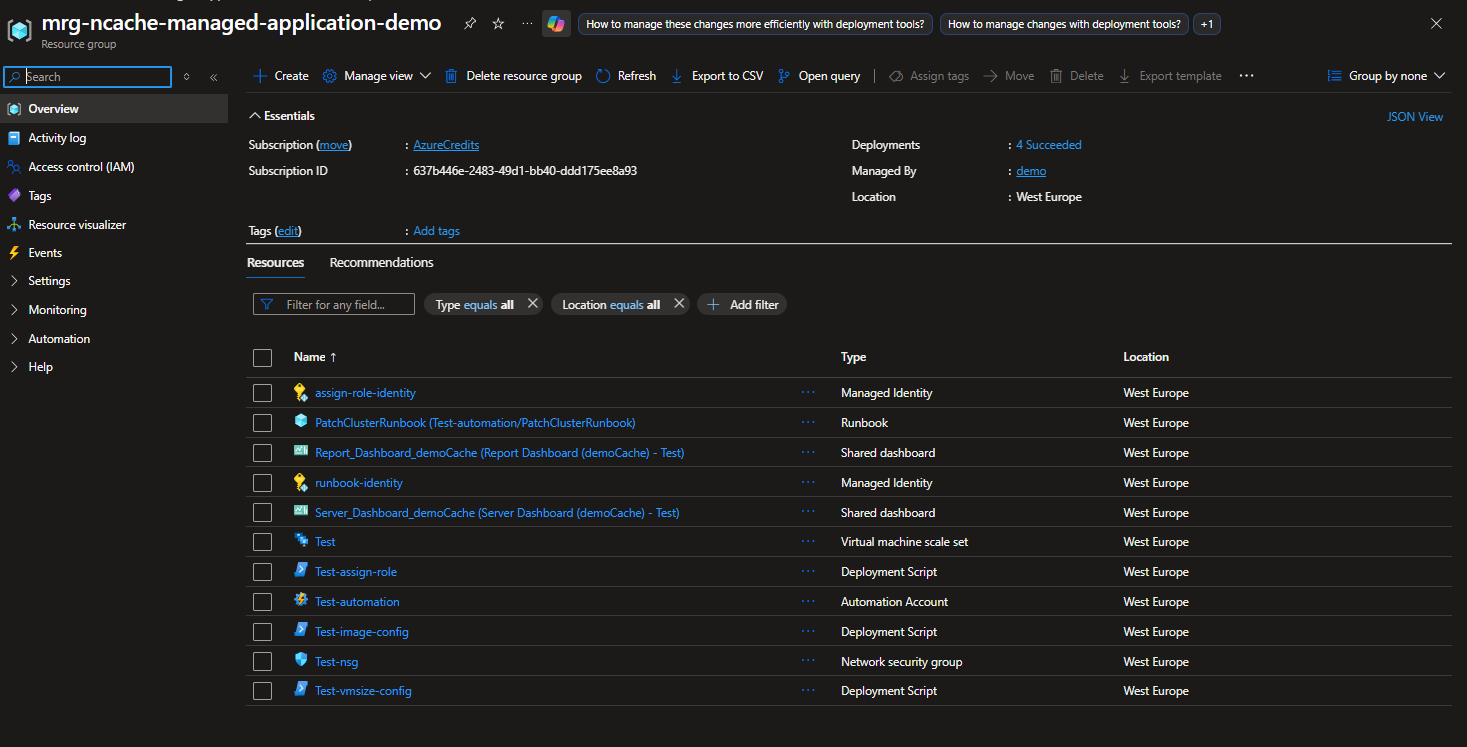Screen dimensions: 1467x747
Task: Star the resource group as favorite
Action: point(498,23)
